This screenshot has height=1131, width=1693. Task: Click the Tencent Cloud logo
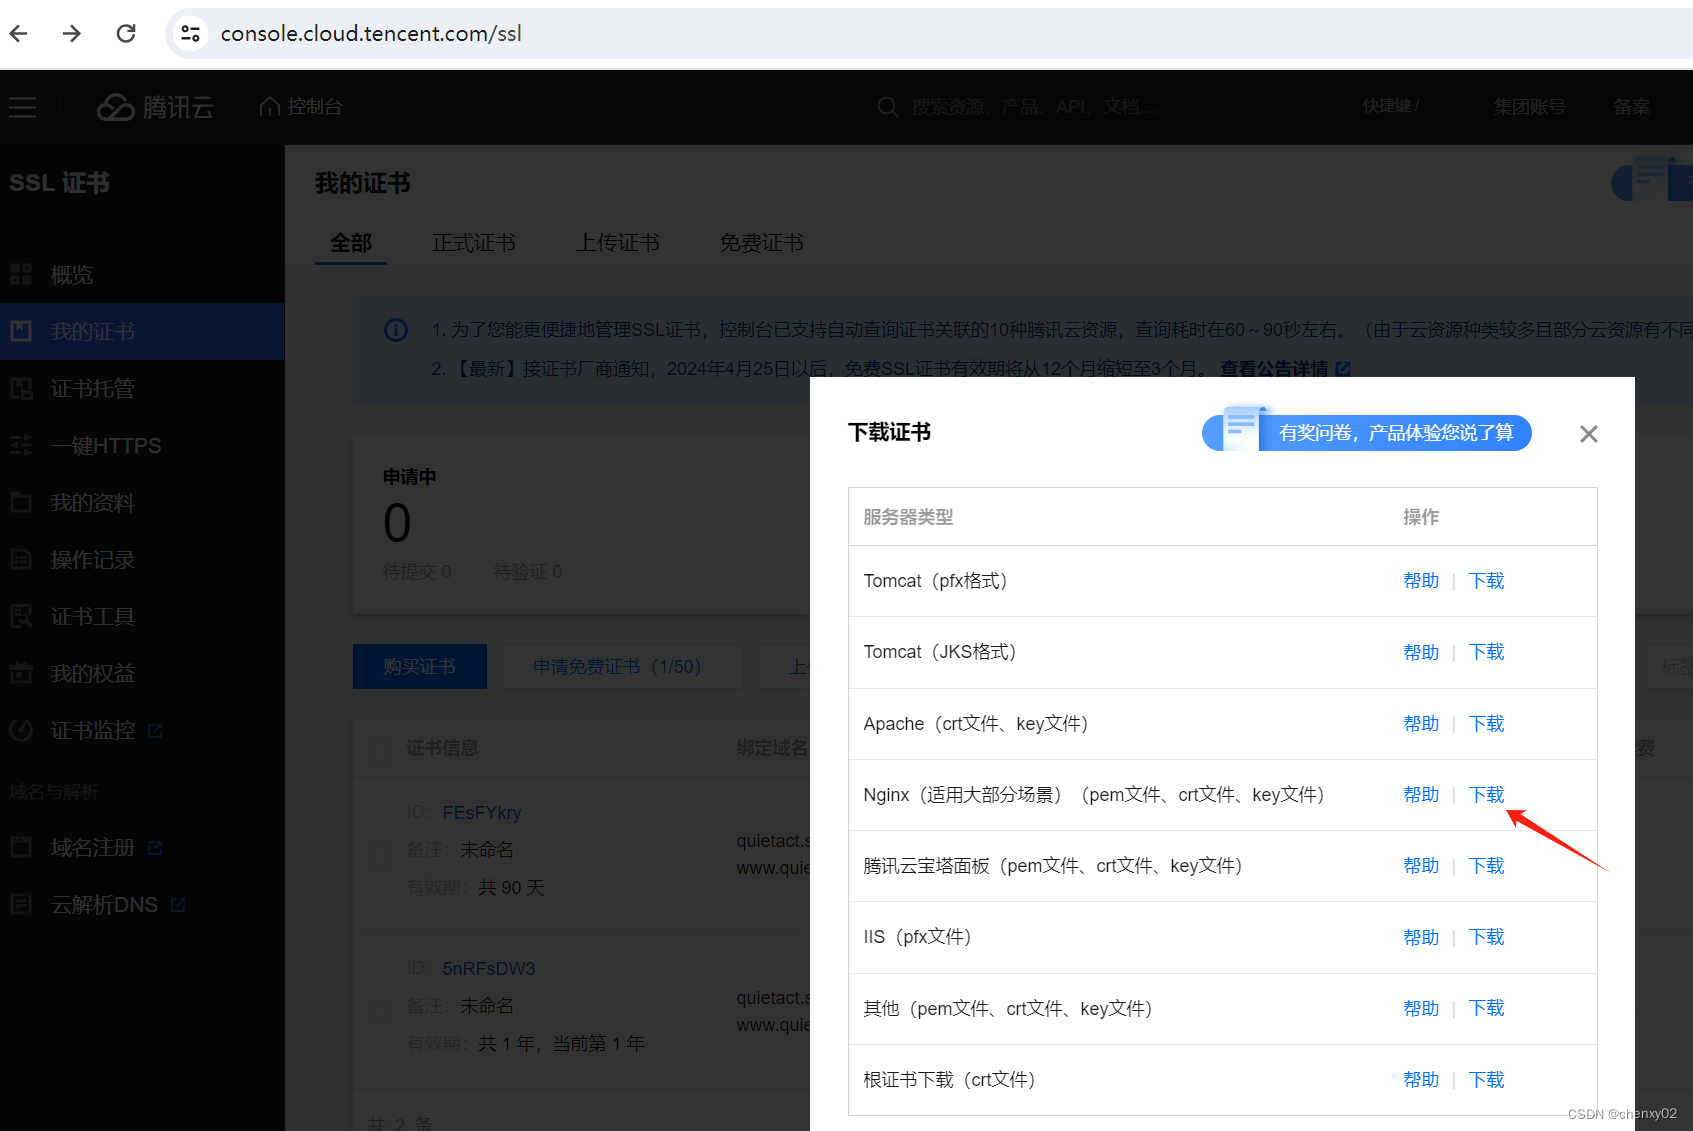click(x=155, y=107)
